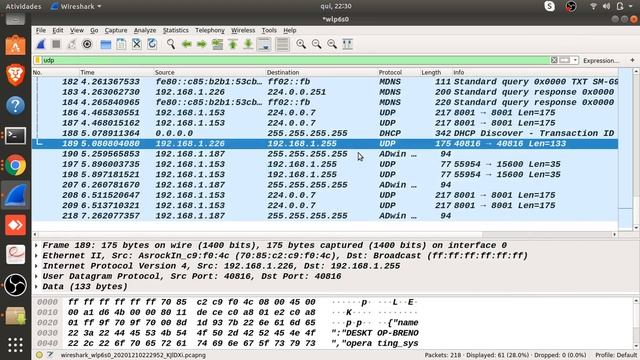Viewport: 640px width, 360px height.
Task: Open the Terminal from the dock
Action: [16, 136]
